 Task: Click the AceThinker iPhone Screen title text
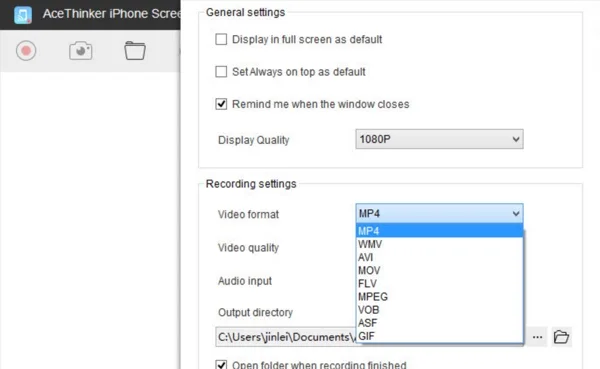tap(111, 14)
